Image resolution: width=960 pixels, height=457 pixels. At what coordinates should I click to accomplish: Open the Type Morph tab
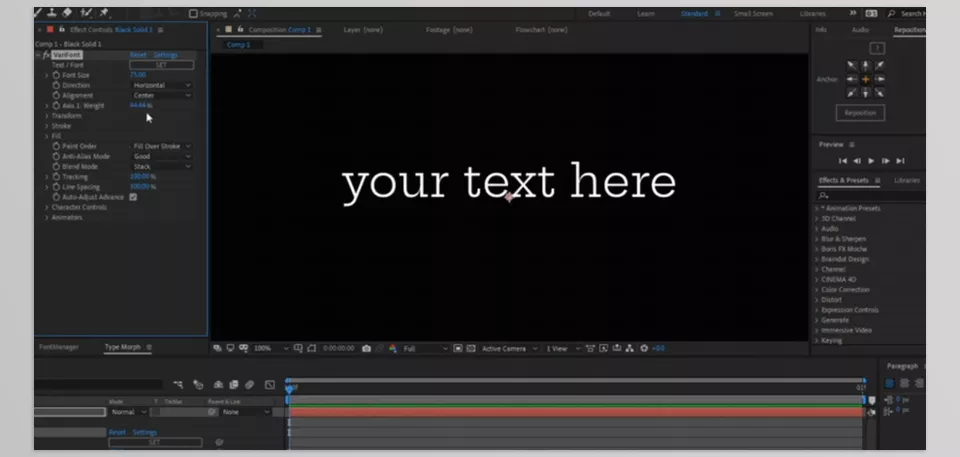coord(122,347)
